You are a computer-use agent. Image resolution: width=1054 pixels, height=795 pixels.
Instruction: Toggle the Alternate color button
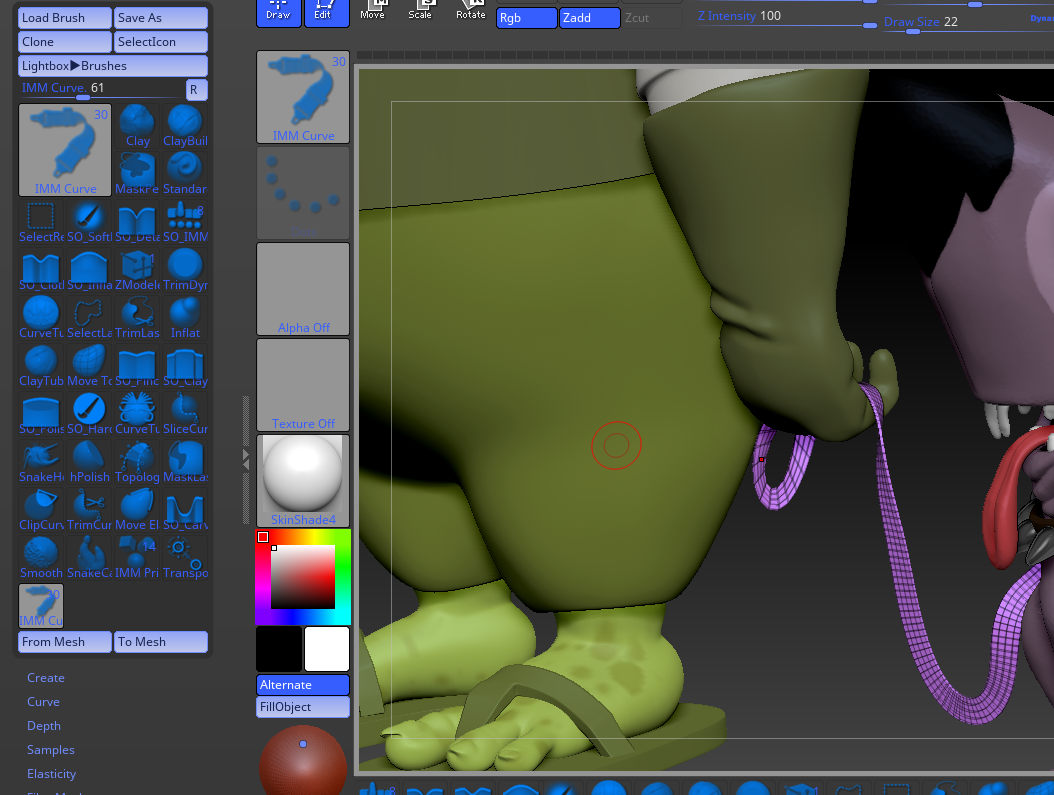pos(302,685)
